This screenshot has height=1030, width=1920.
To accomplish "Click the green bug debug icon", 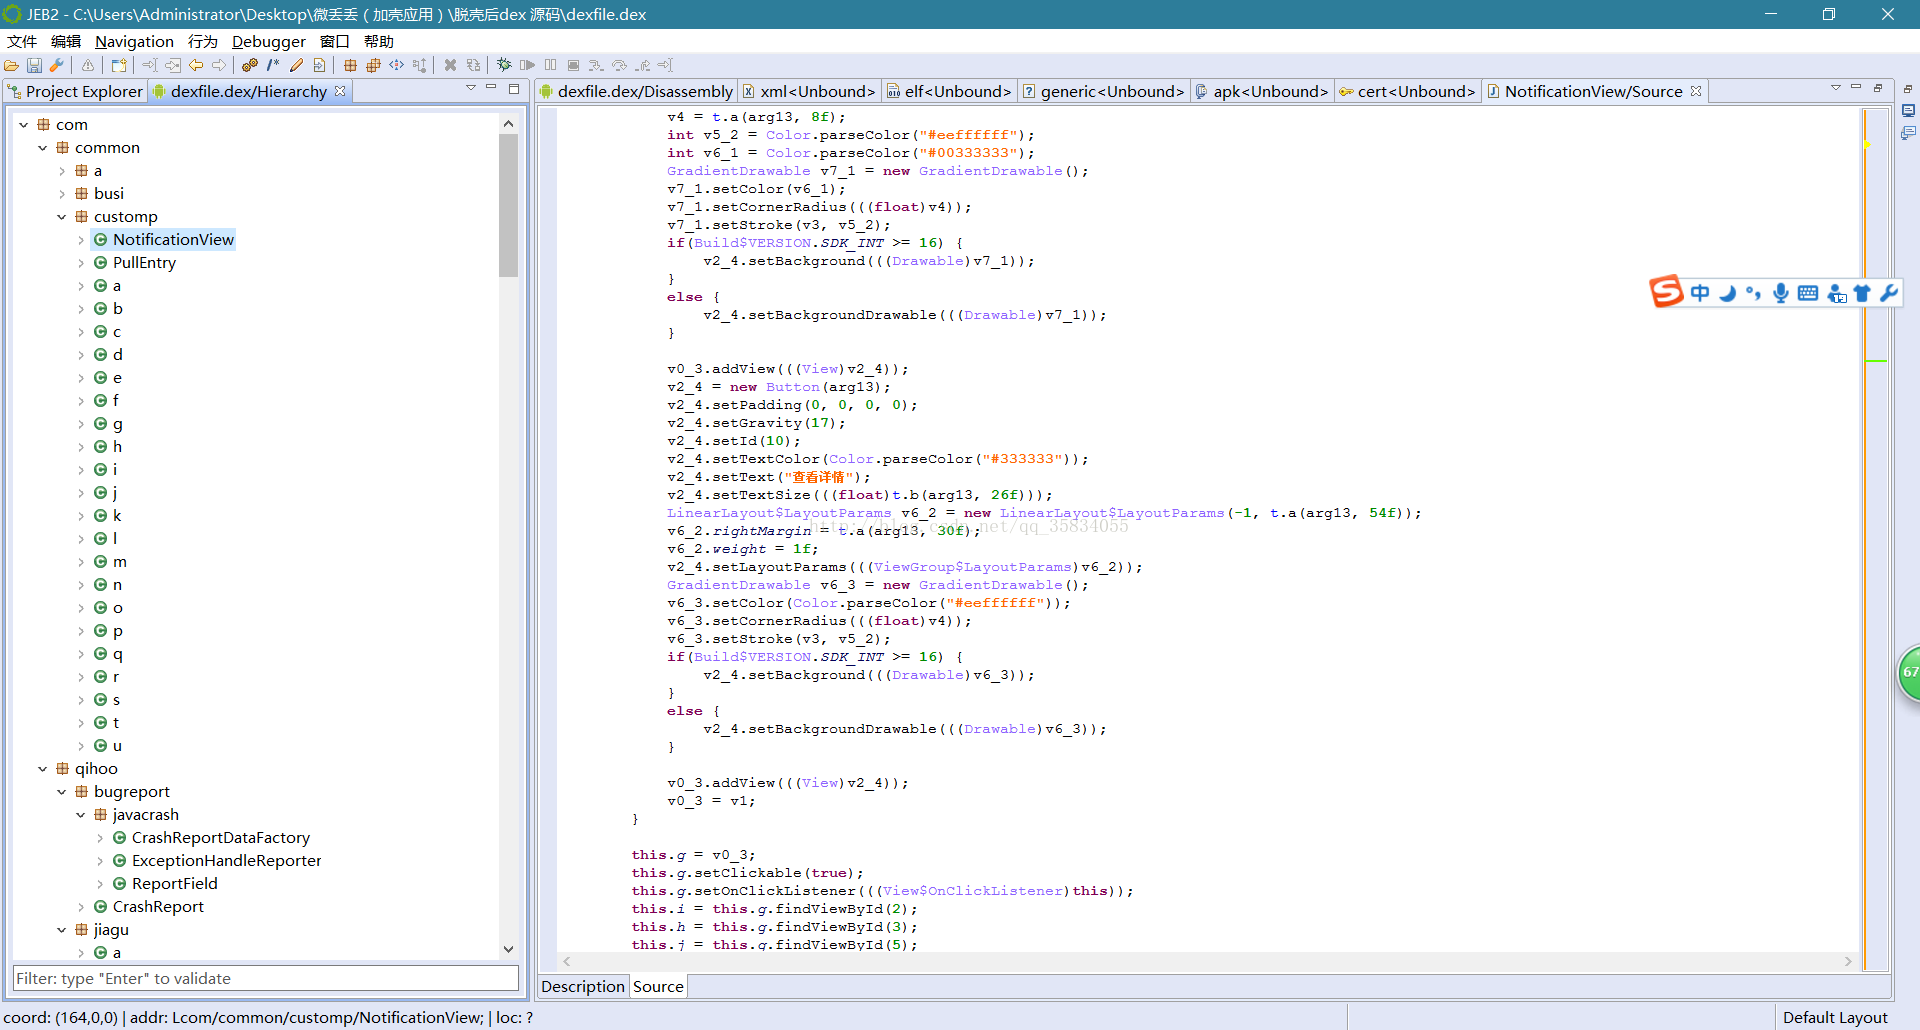I will tap(504, 65).
